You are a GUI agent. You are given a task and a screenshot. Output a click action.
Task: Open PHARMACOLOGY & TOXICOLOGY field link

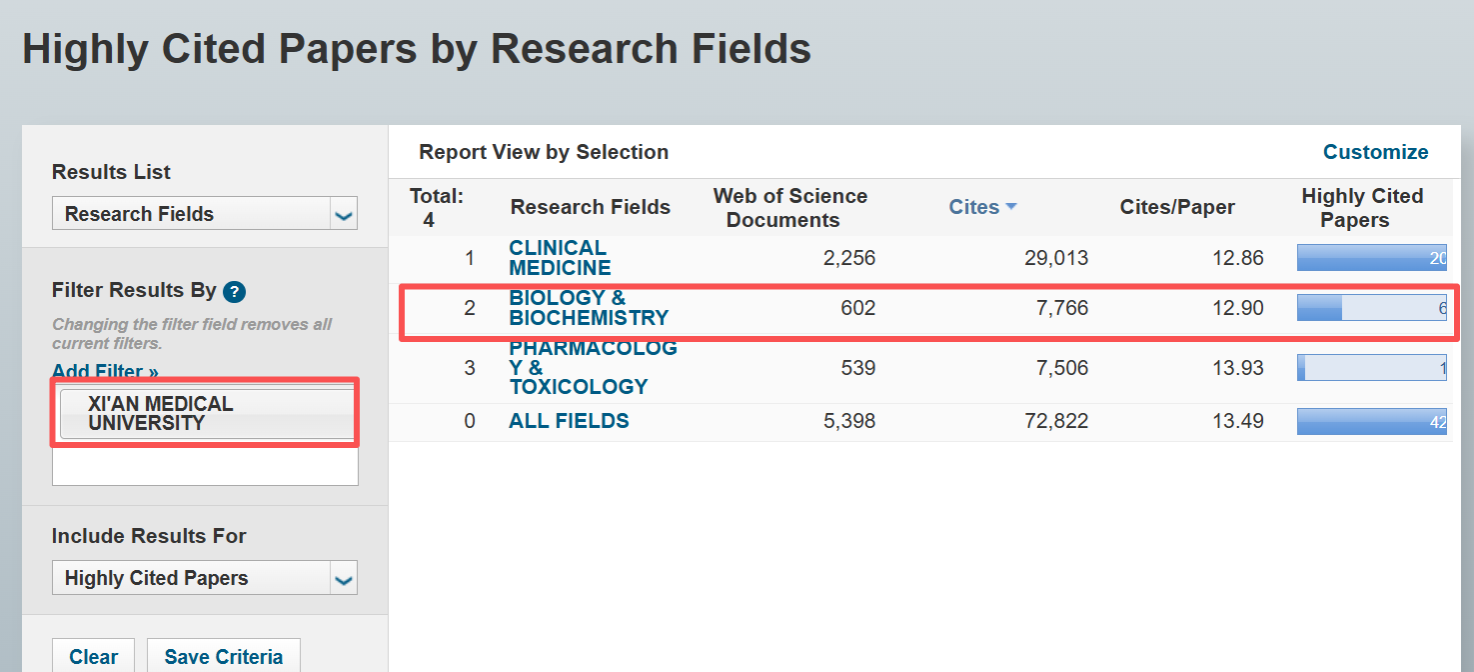click(x=592, y=367)
